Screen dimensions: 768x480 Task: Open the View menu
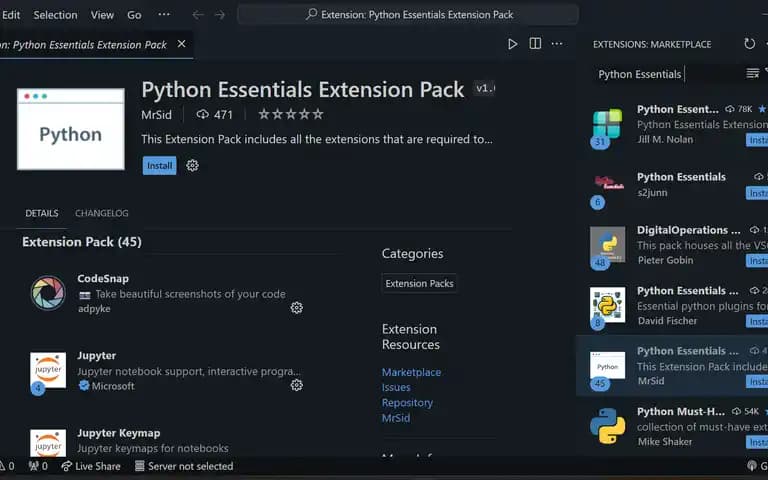tap(102, 15)
